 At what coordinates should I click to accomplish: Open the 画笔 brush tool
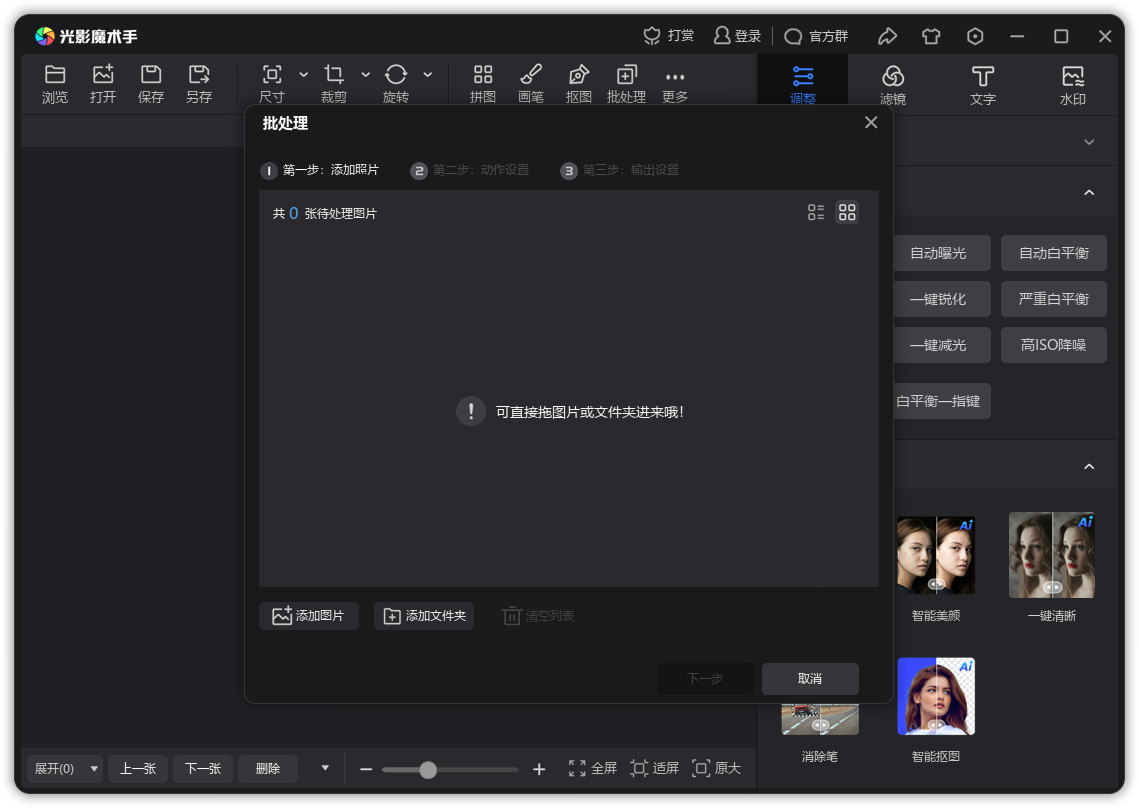coord(531,83)
